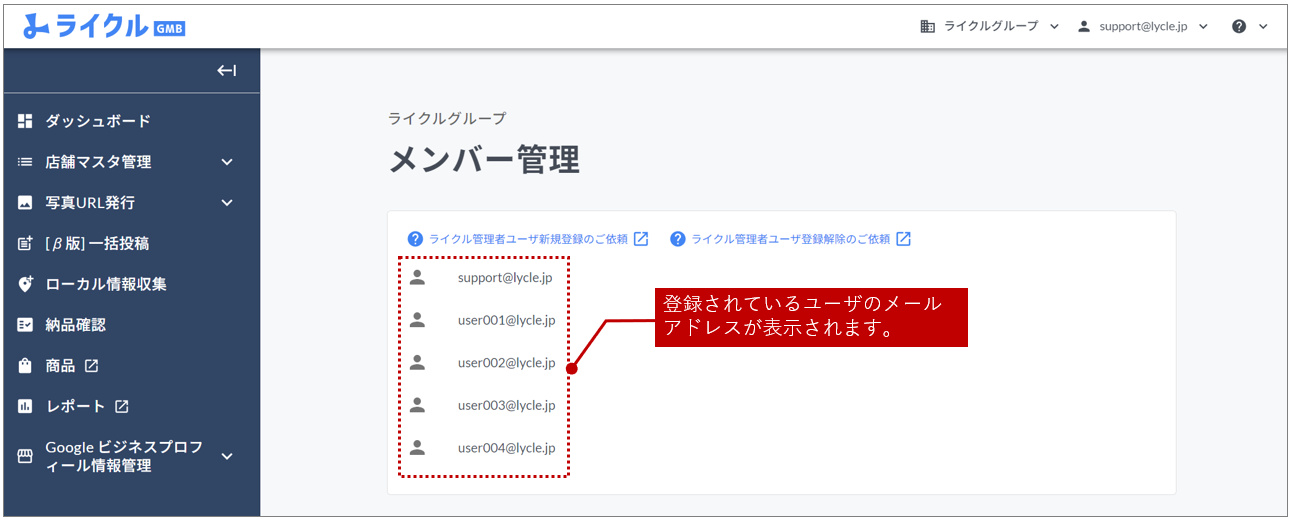Expand the 店舗マスタ管理 submenu chevron
Viewport: 1294px width, 522px height.
click(227, 162)
